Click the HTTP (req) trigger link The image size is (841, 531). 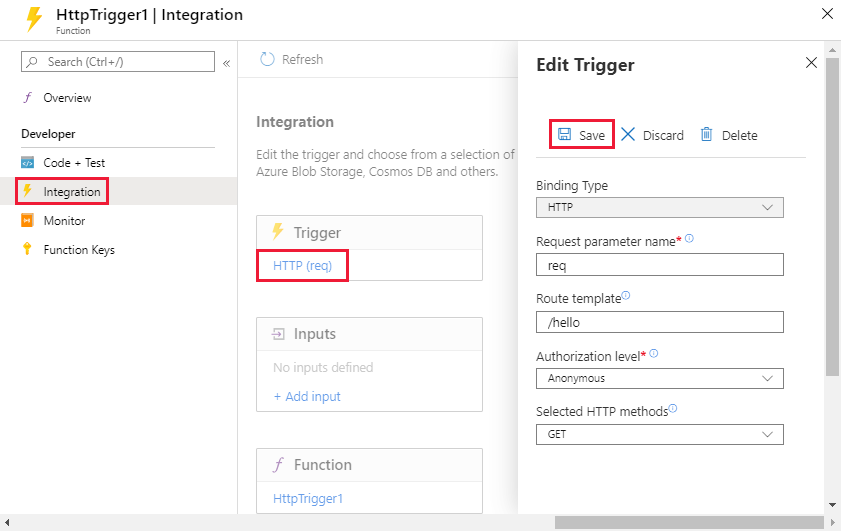(x=303, y=266)
